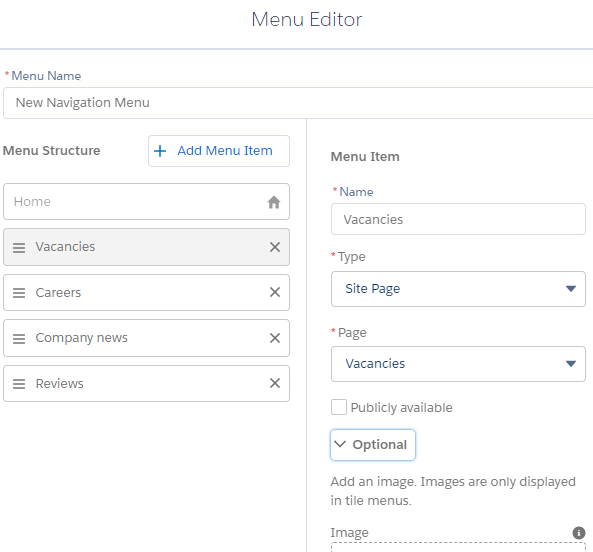
Task: Collapse the Optional section
Action: 373,445
